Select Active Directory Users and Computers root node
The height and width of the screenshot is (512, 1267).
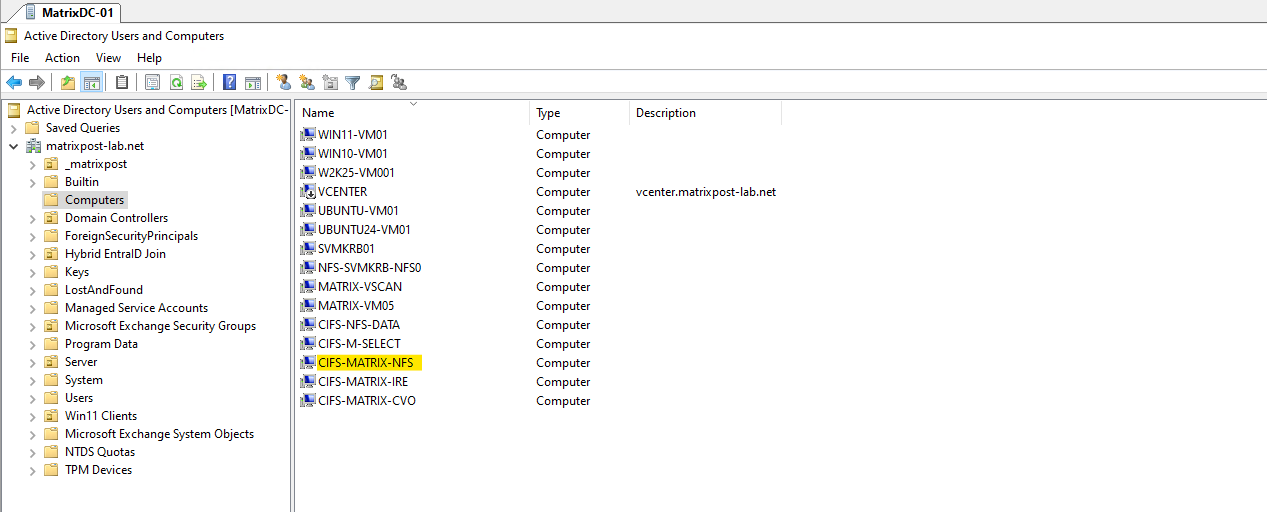157,110
